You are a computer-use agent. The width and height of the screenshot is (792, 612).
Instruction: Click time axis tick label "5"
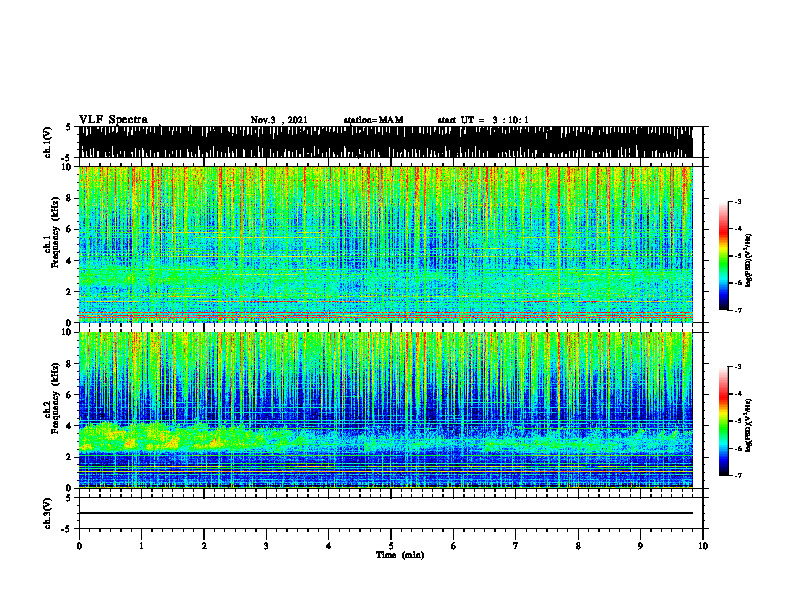point(391,546)
